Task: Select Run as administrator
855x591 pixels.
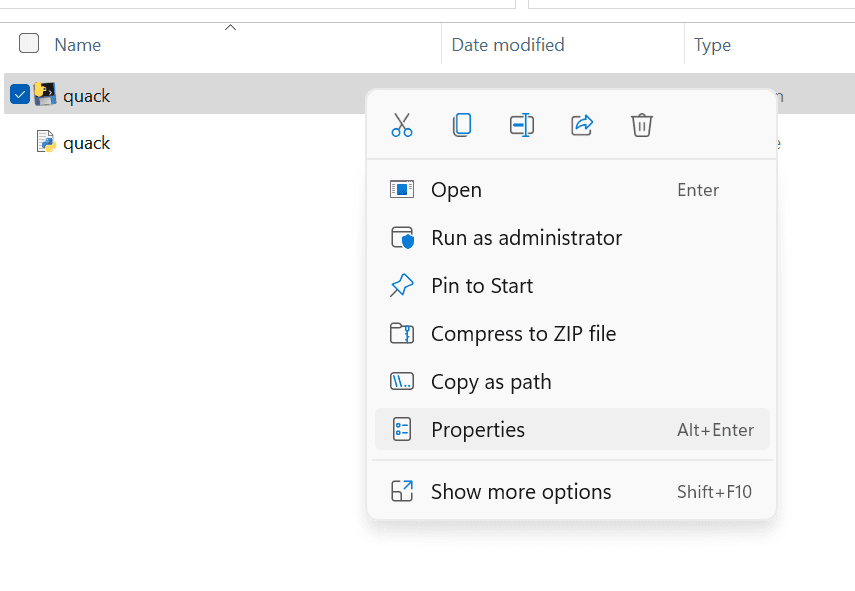Action: click(x=526, y=238)
